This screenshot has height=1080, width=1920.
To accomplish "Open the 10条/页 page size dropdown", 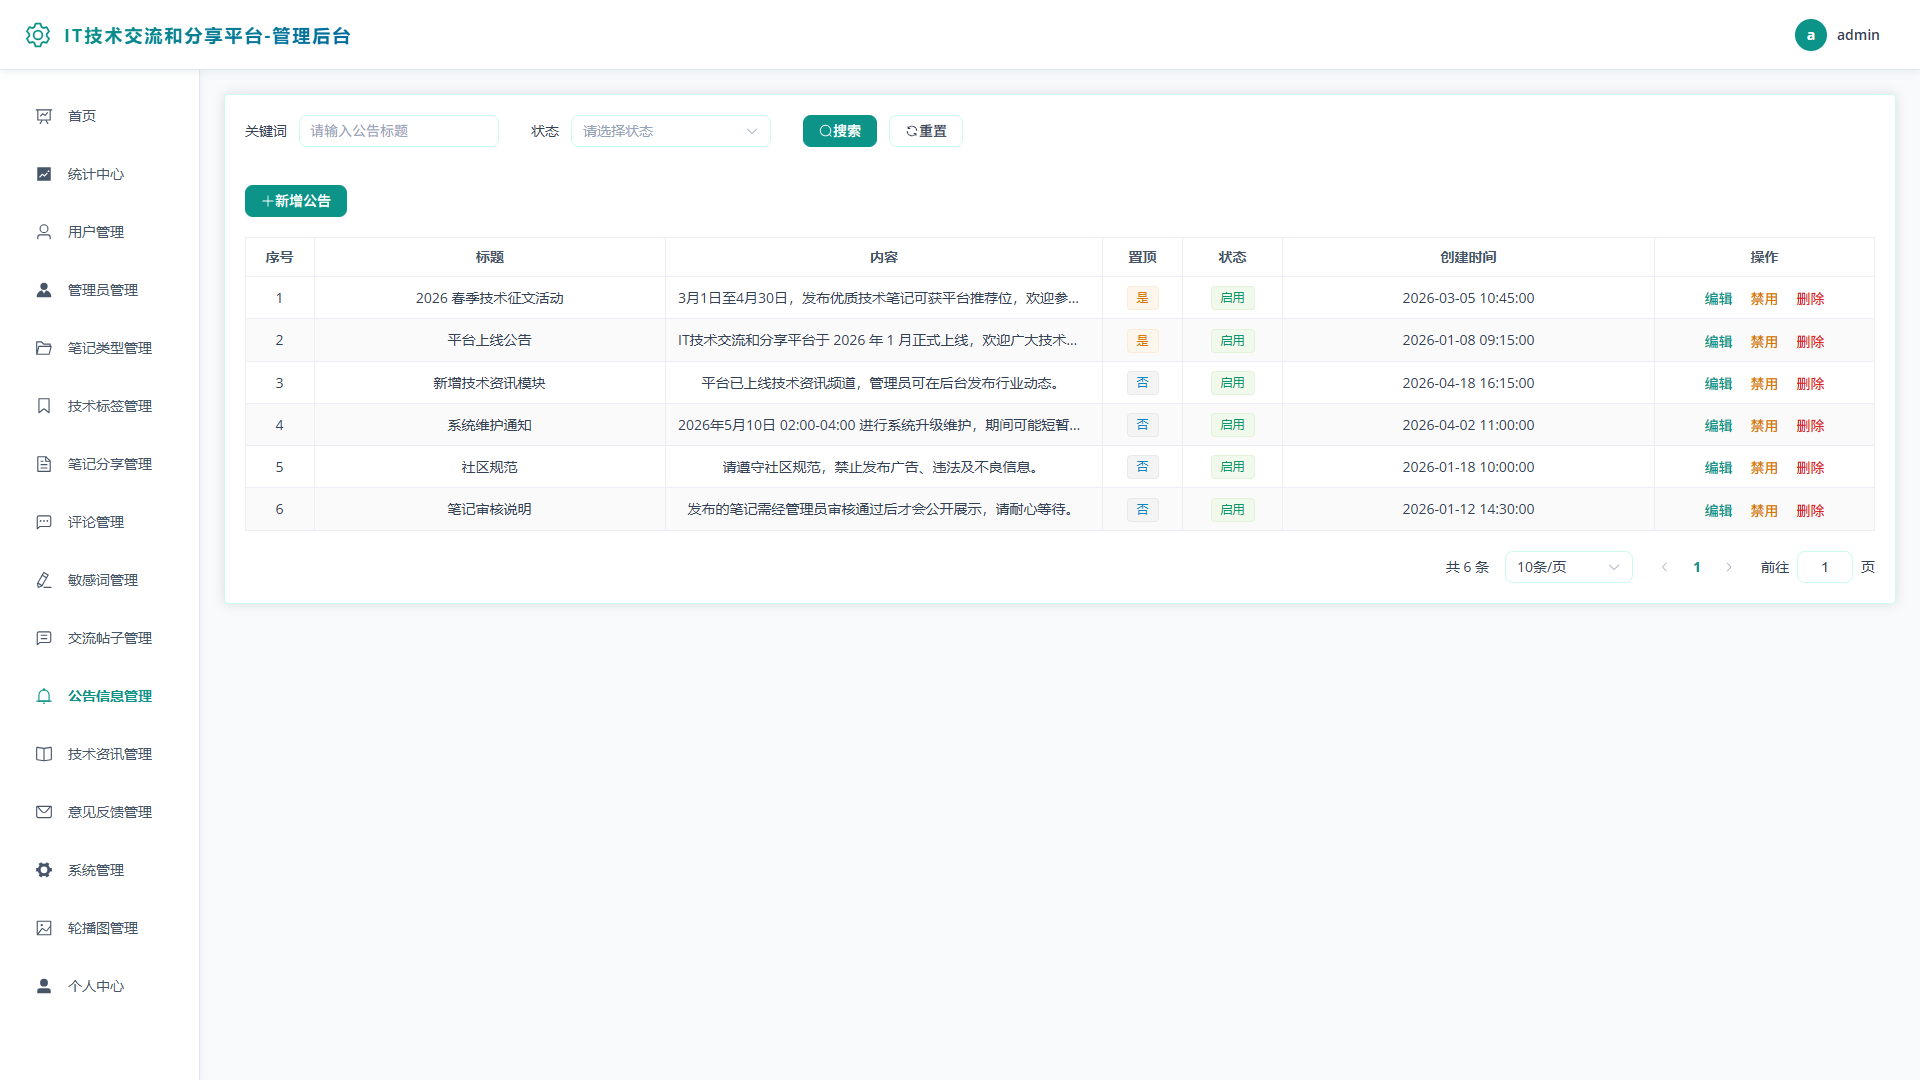I will [x=1568, y=567].
